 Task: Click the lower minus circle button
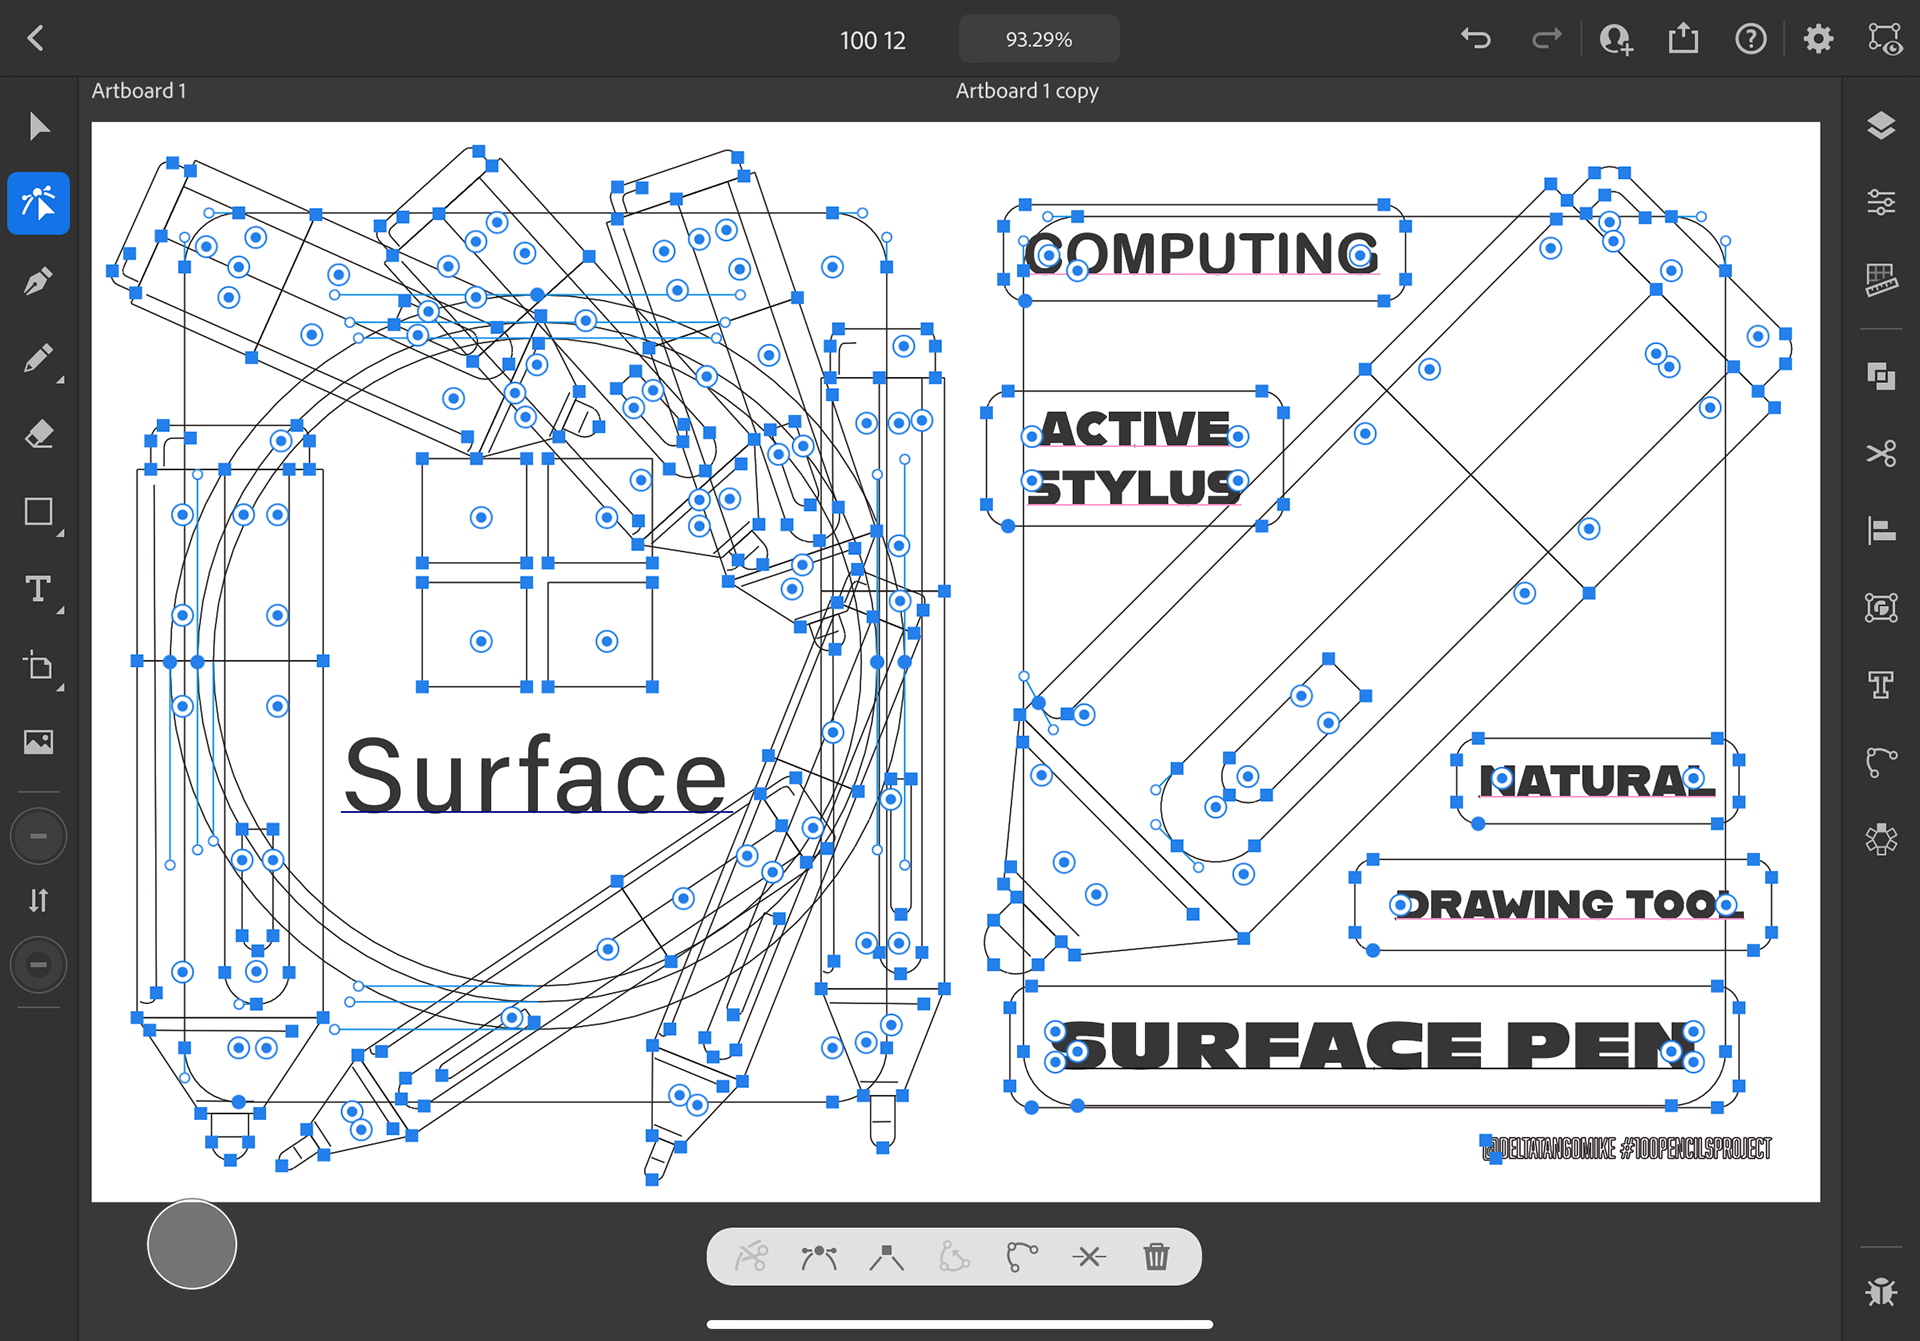[38, 965]
